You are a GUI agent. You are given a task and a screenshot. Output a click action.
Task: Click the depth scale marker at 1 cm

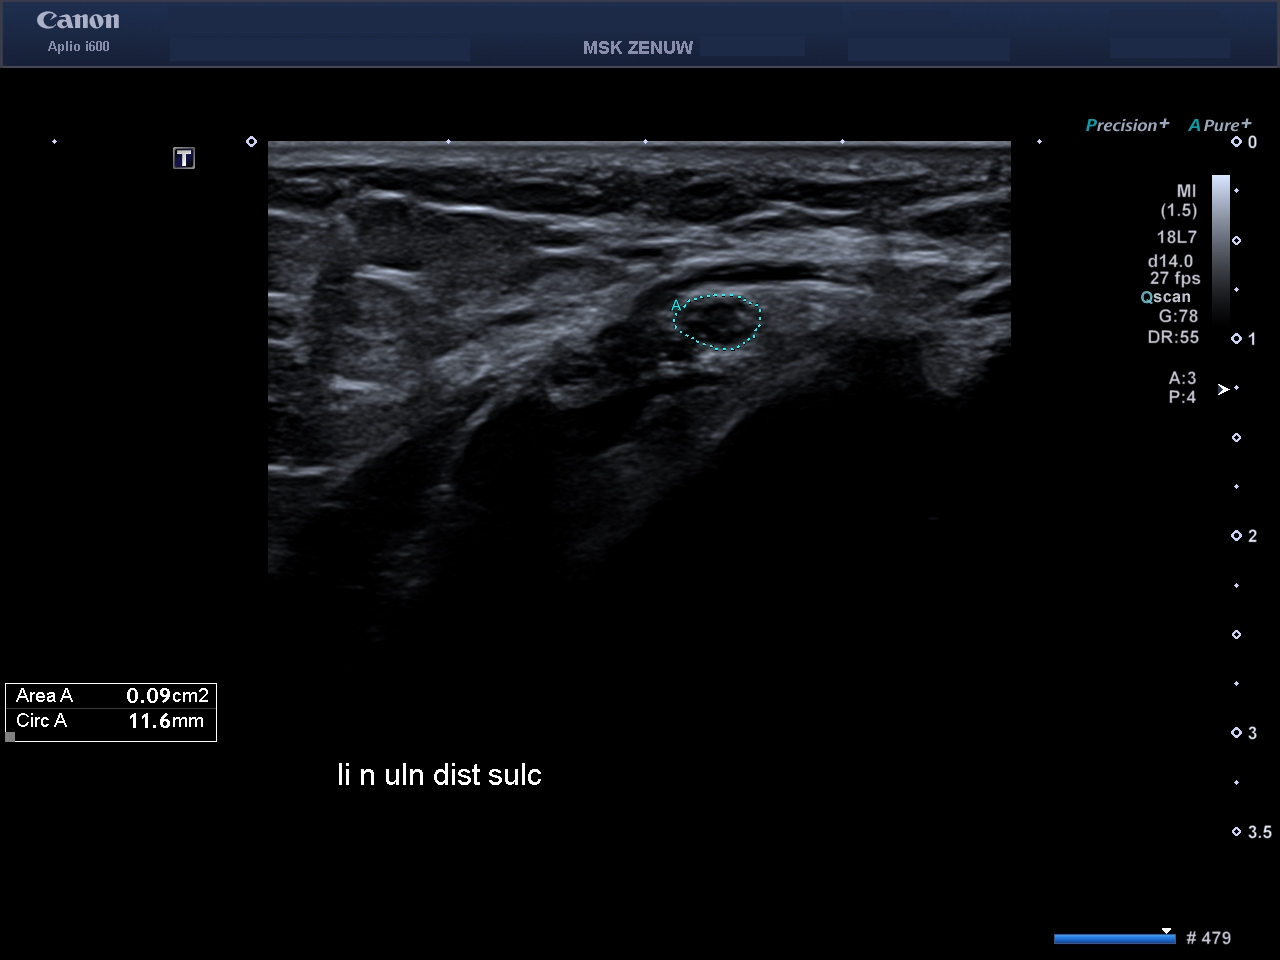click(x=1237, y=339)
